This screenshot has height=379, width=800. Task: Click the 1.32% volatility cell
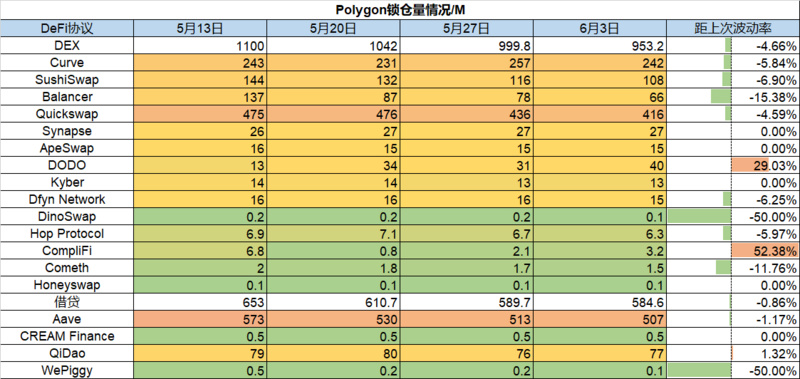734,353
